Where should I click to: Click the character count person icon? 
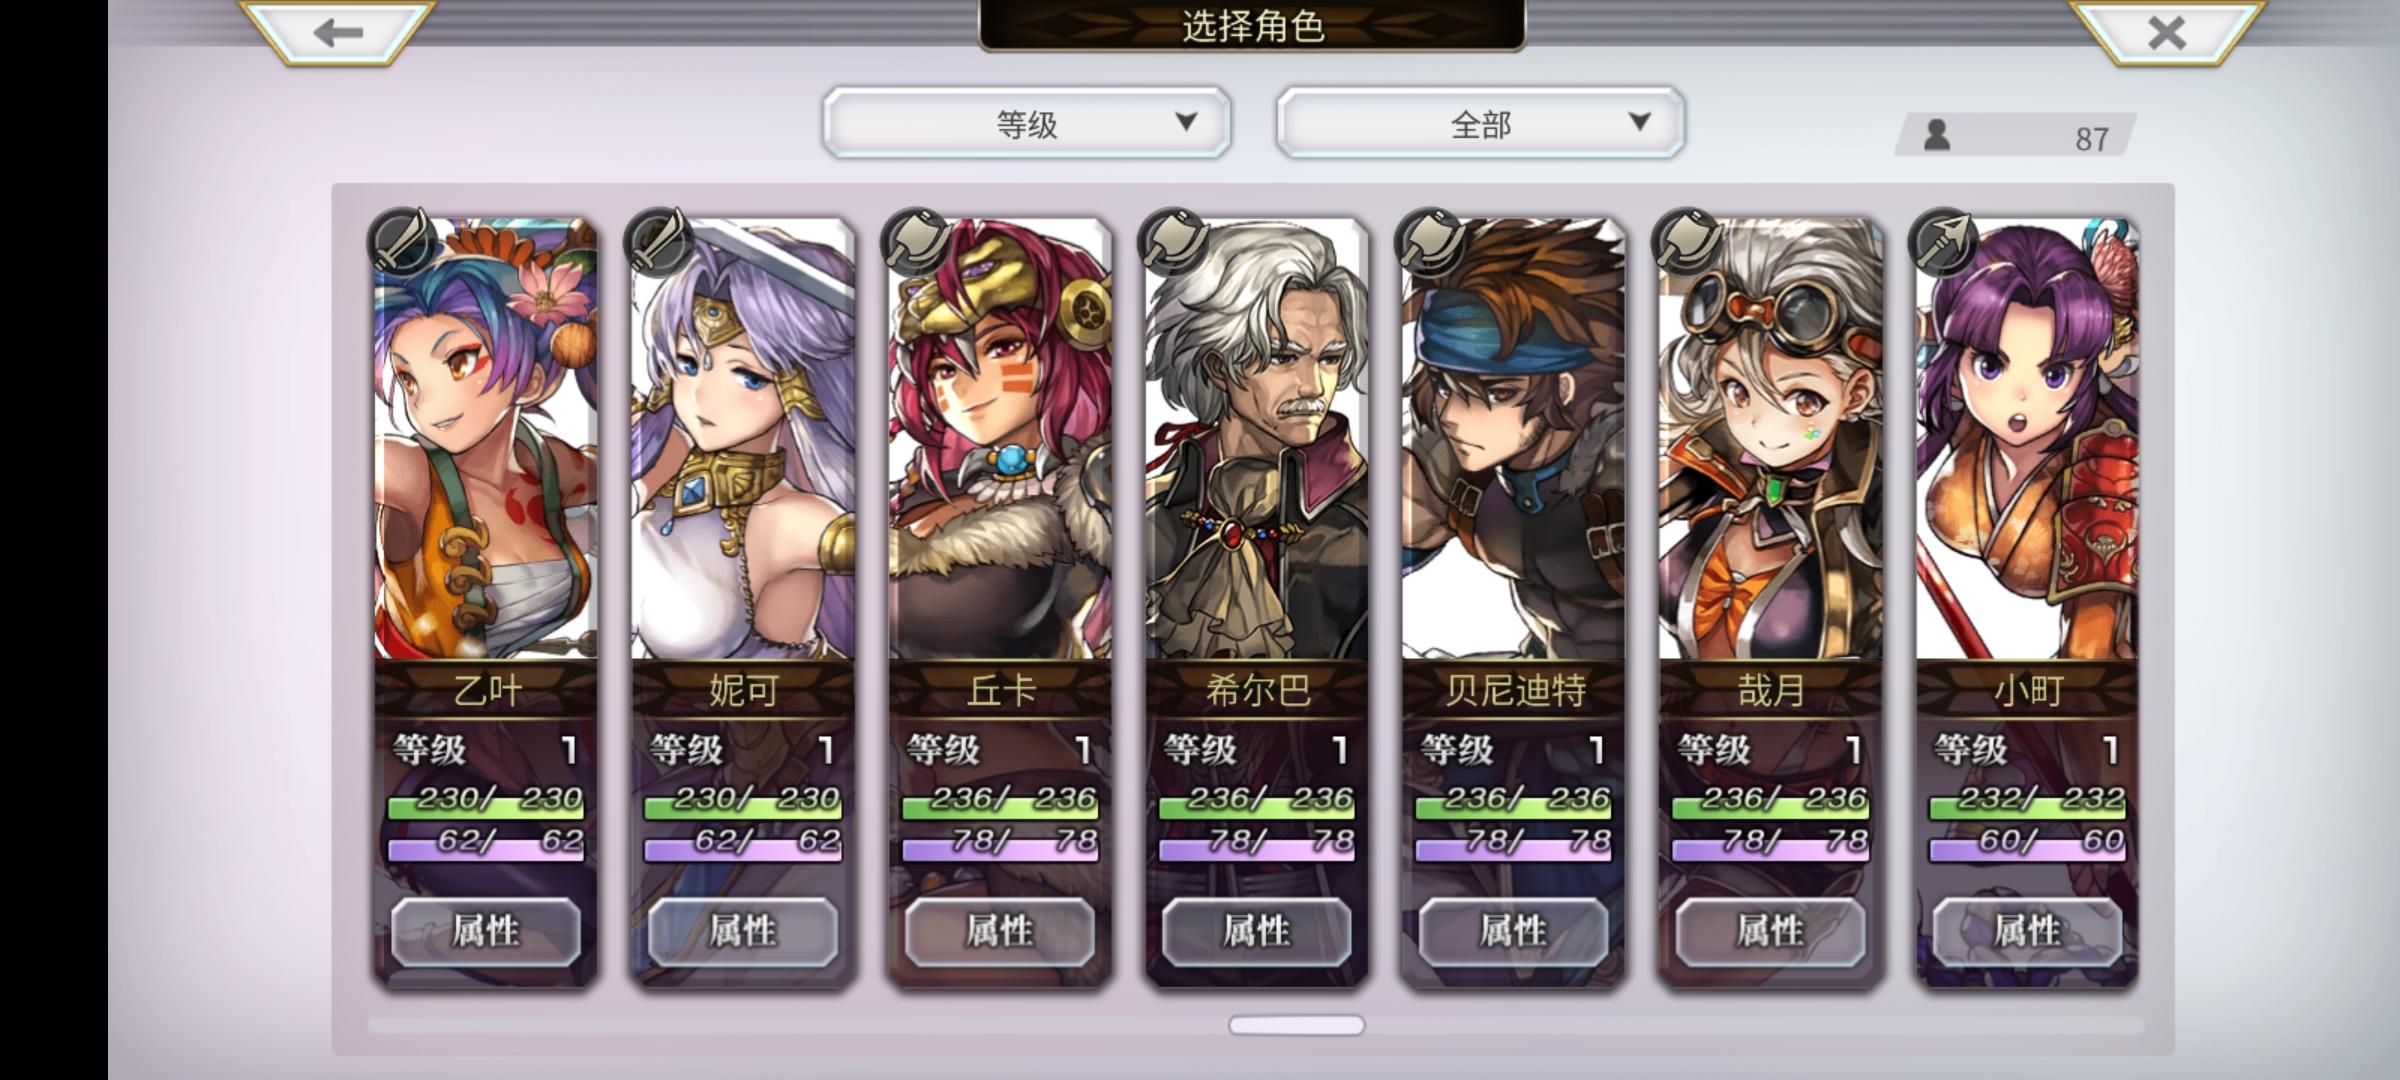tap(1937, 135)
